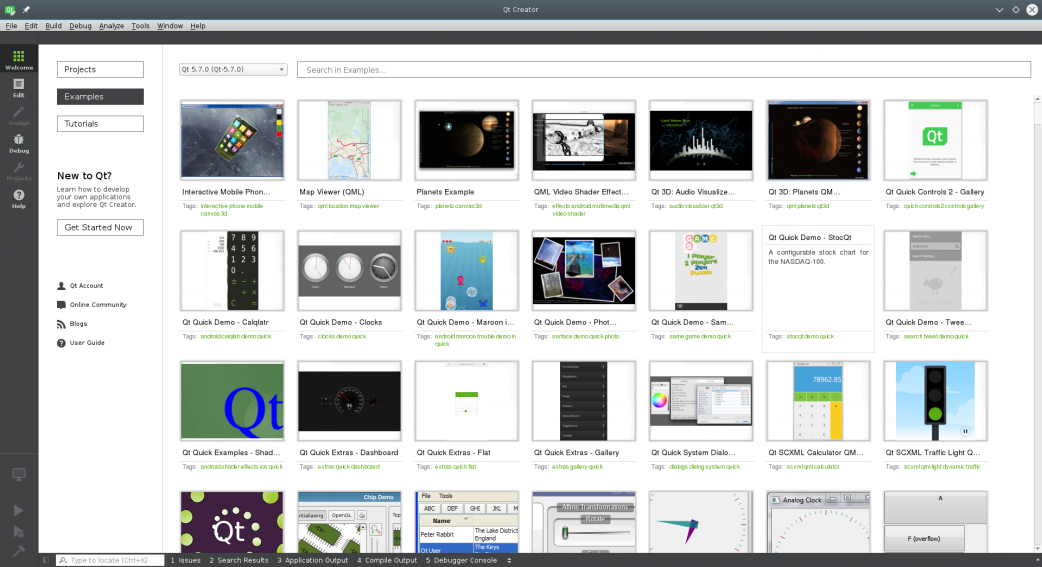Click the Help mode icon in sidebar

18,198
